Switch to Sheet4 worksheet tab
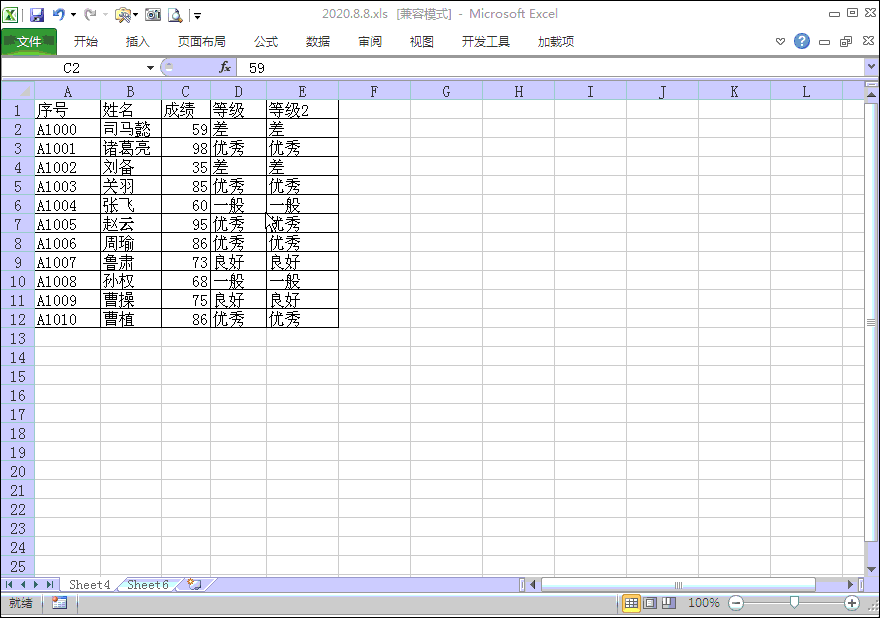The width and height of the screenshot is (880, 618). click(89, 584)
